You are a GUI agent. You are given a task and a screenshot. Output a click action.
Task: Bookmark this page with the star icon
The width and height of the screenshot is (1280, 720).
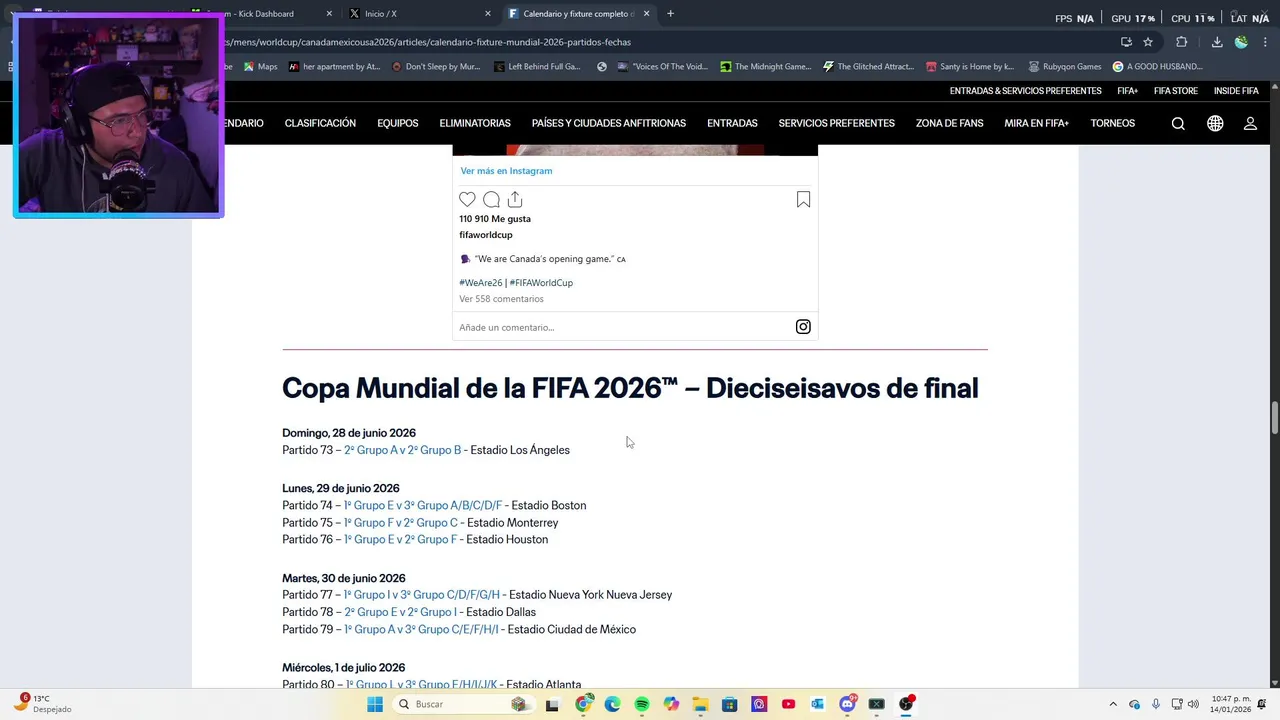(x=1148, y=42)
